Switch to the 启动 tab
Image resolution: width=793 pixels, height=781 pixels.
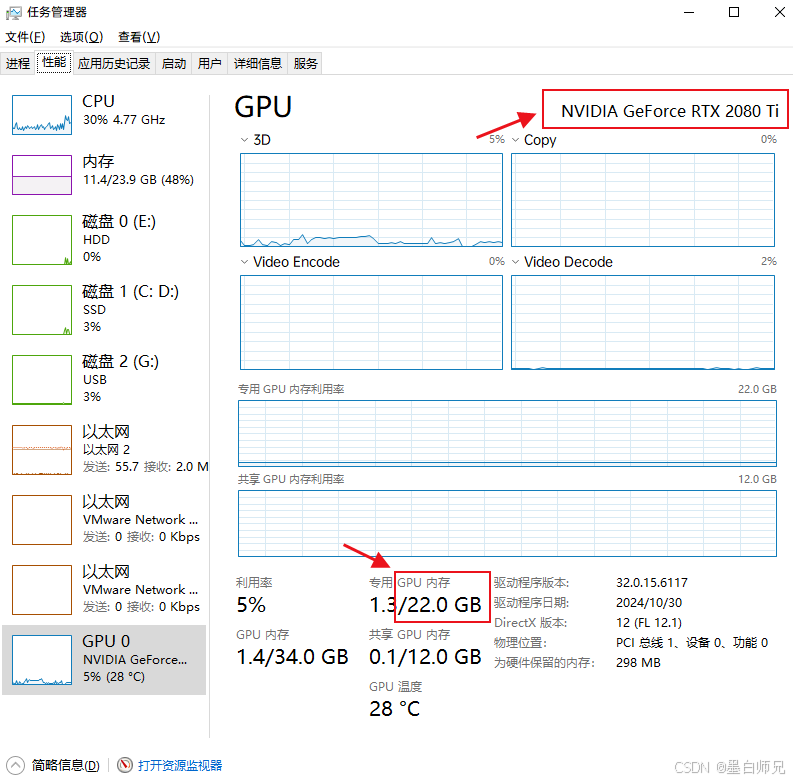coord(173,63)
